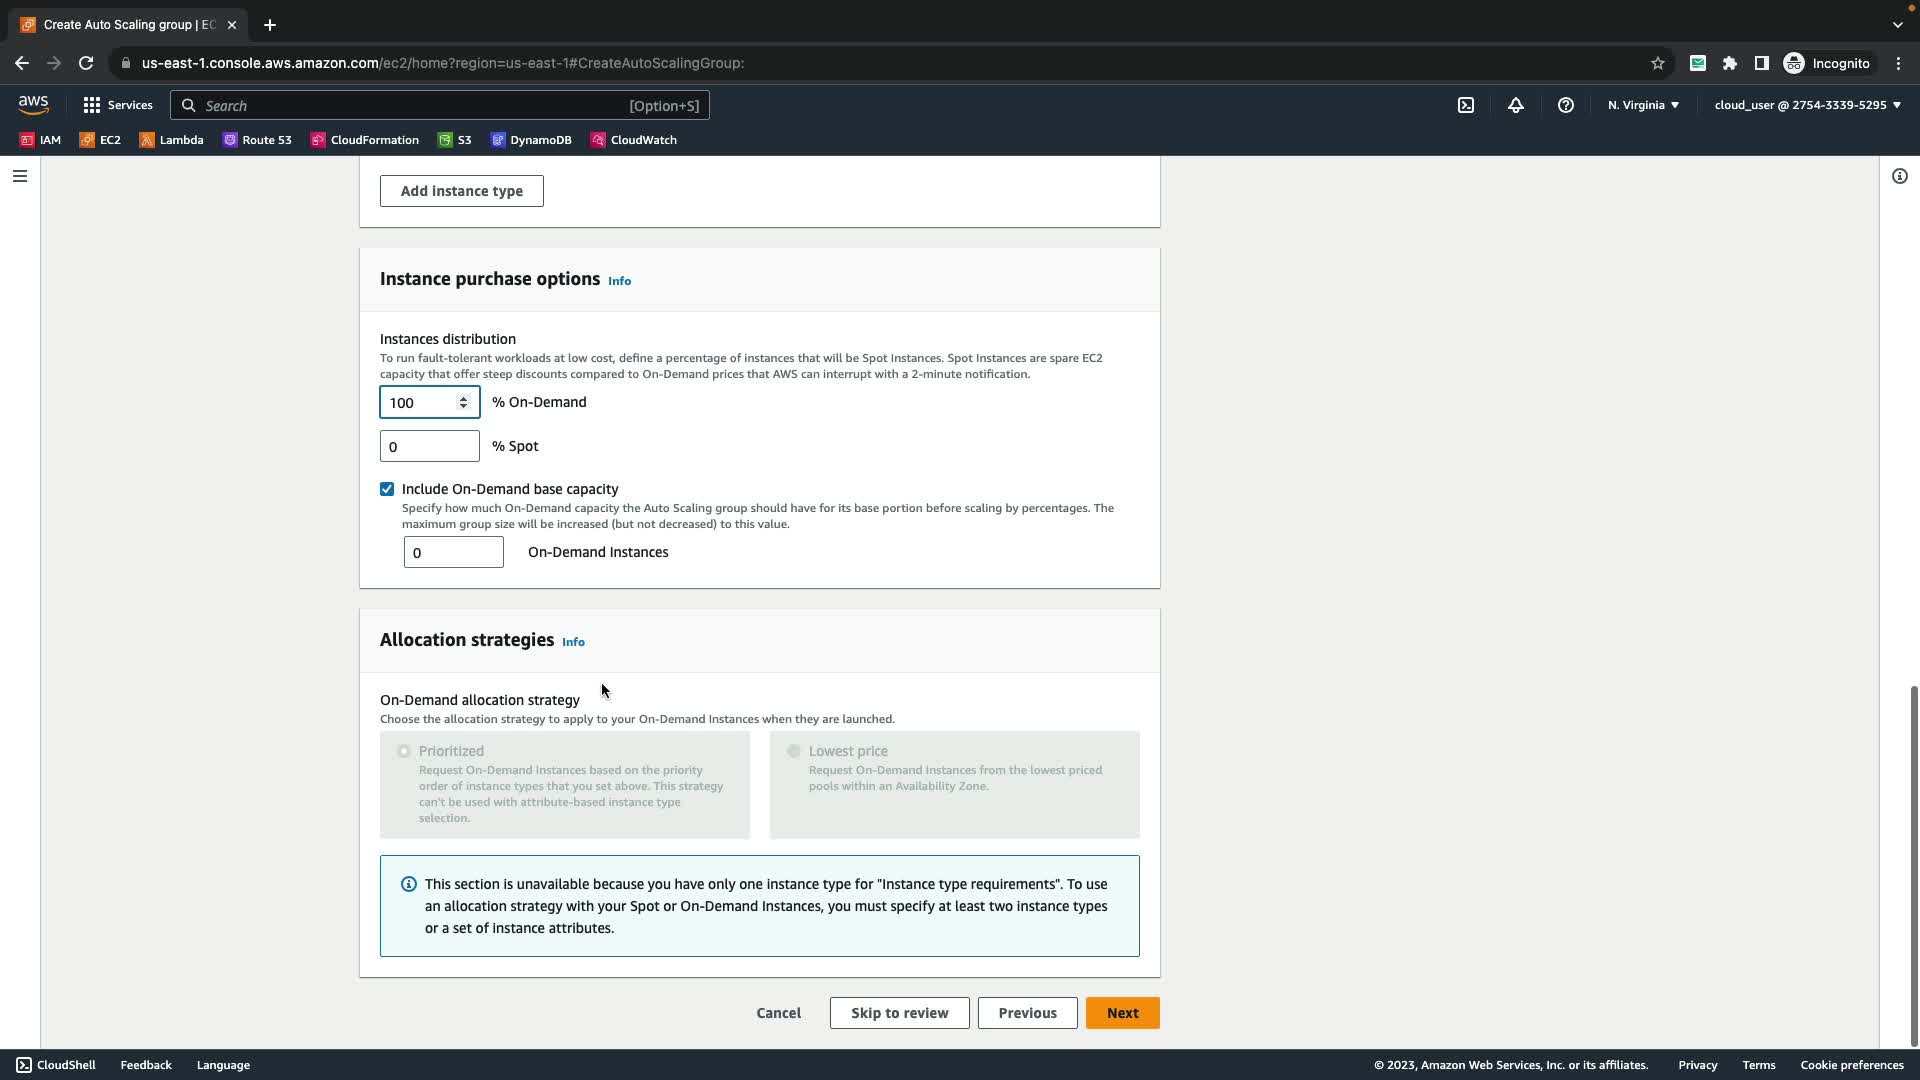
Task: Bookmark page with the star icon
Action: 1657,63
